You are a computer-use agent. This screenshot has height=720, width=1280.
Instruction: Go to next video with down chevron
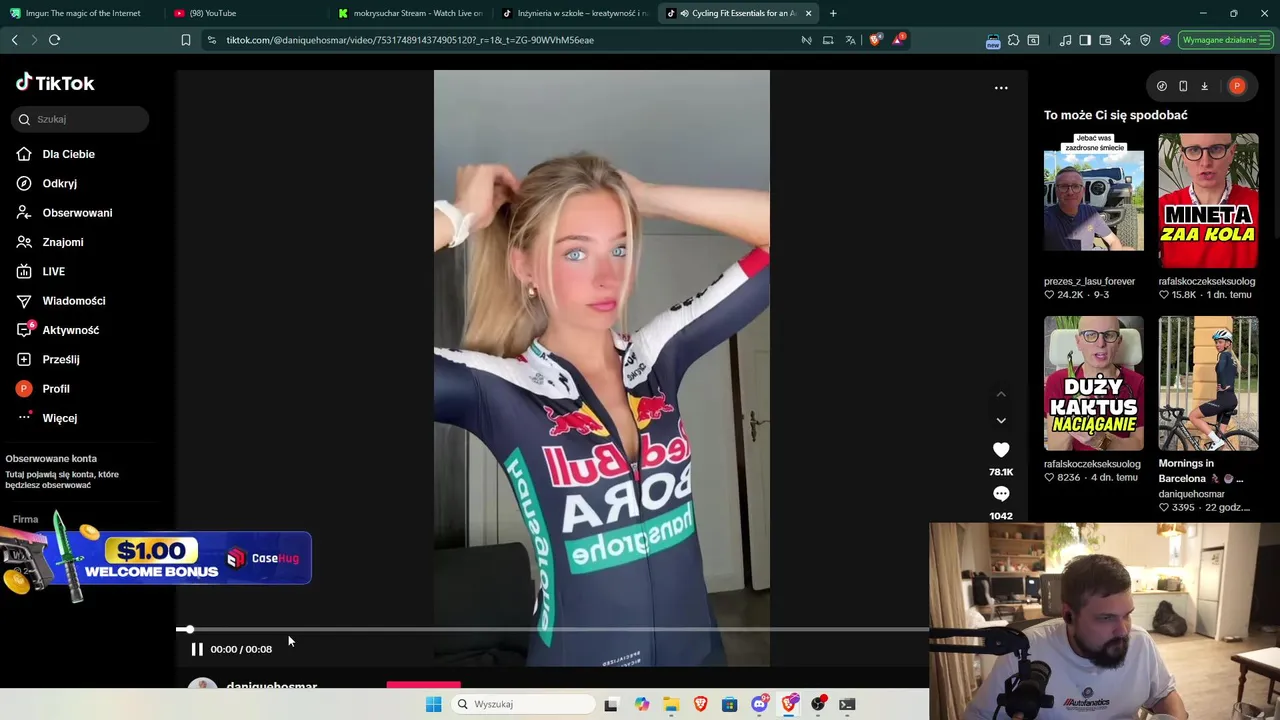pyautogui.click(x=1001, y=421)
